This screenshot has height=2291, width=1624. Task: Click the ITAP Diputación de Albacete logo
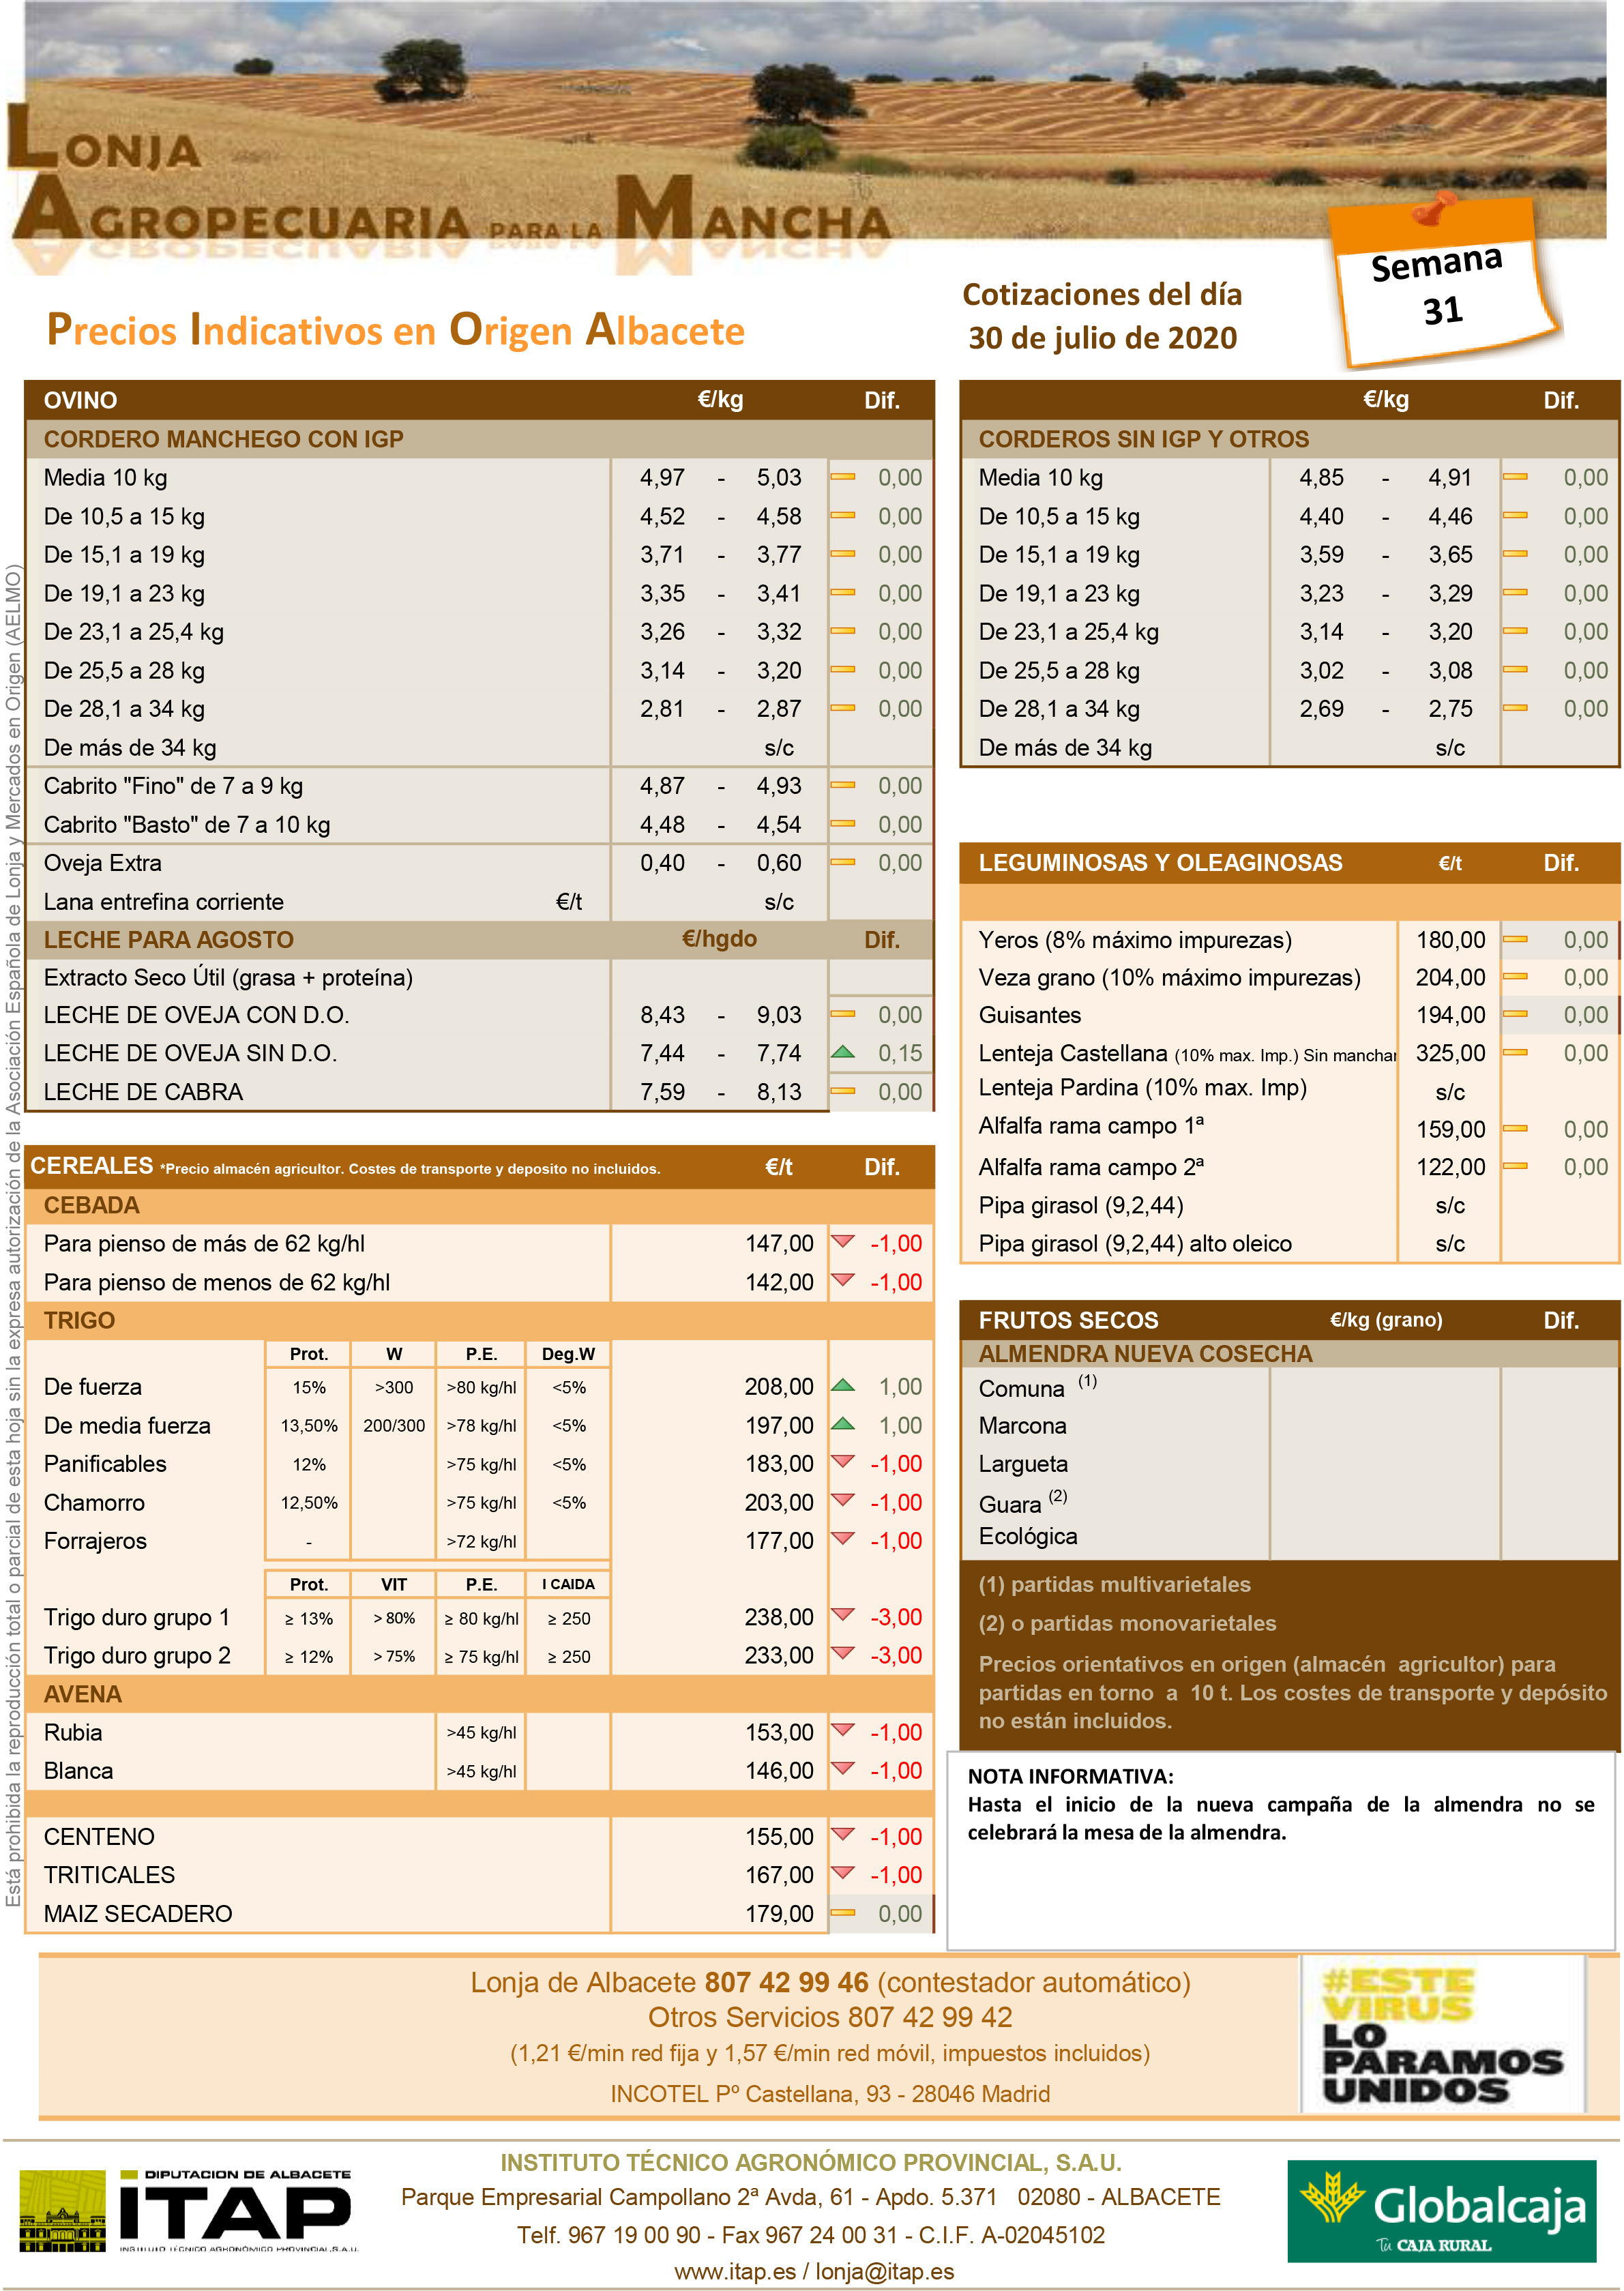tap(188, 2210)
